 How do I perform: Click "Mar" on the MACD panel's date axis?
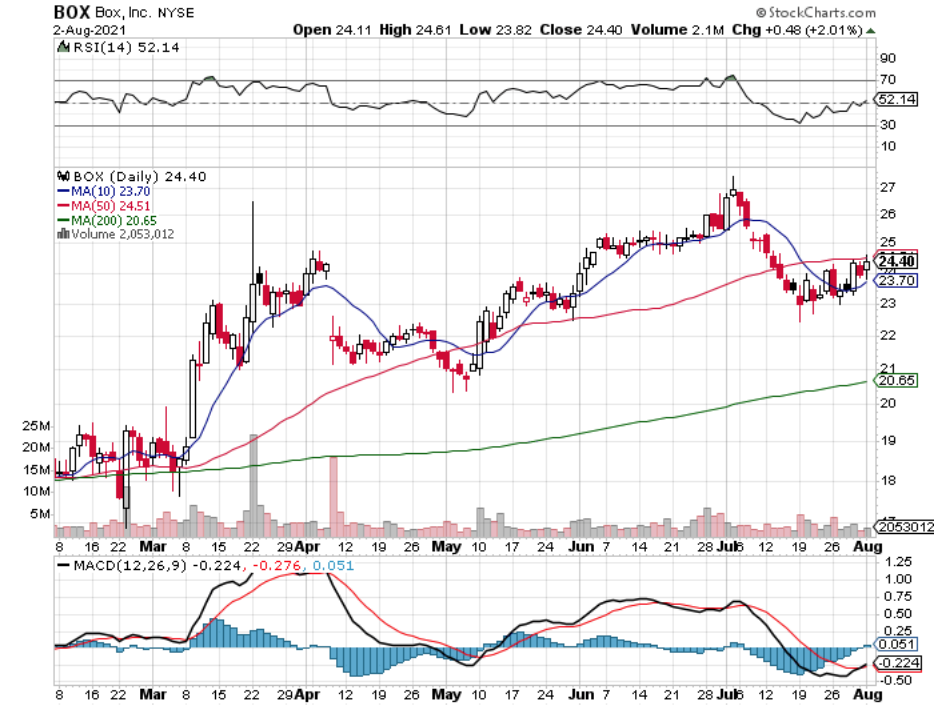click(152, 695)
